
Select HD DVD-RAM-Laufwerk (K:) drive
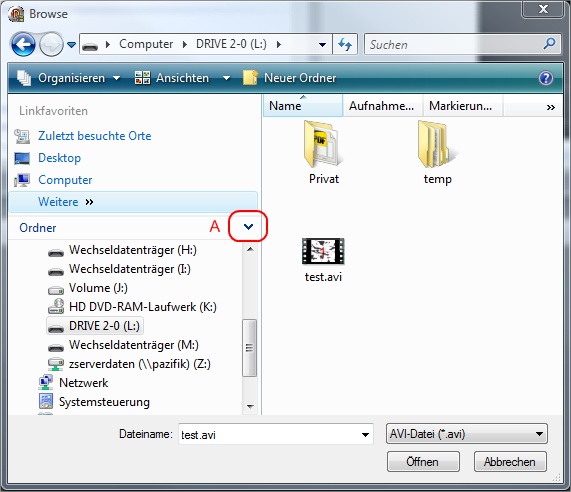tap(142, 307)
